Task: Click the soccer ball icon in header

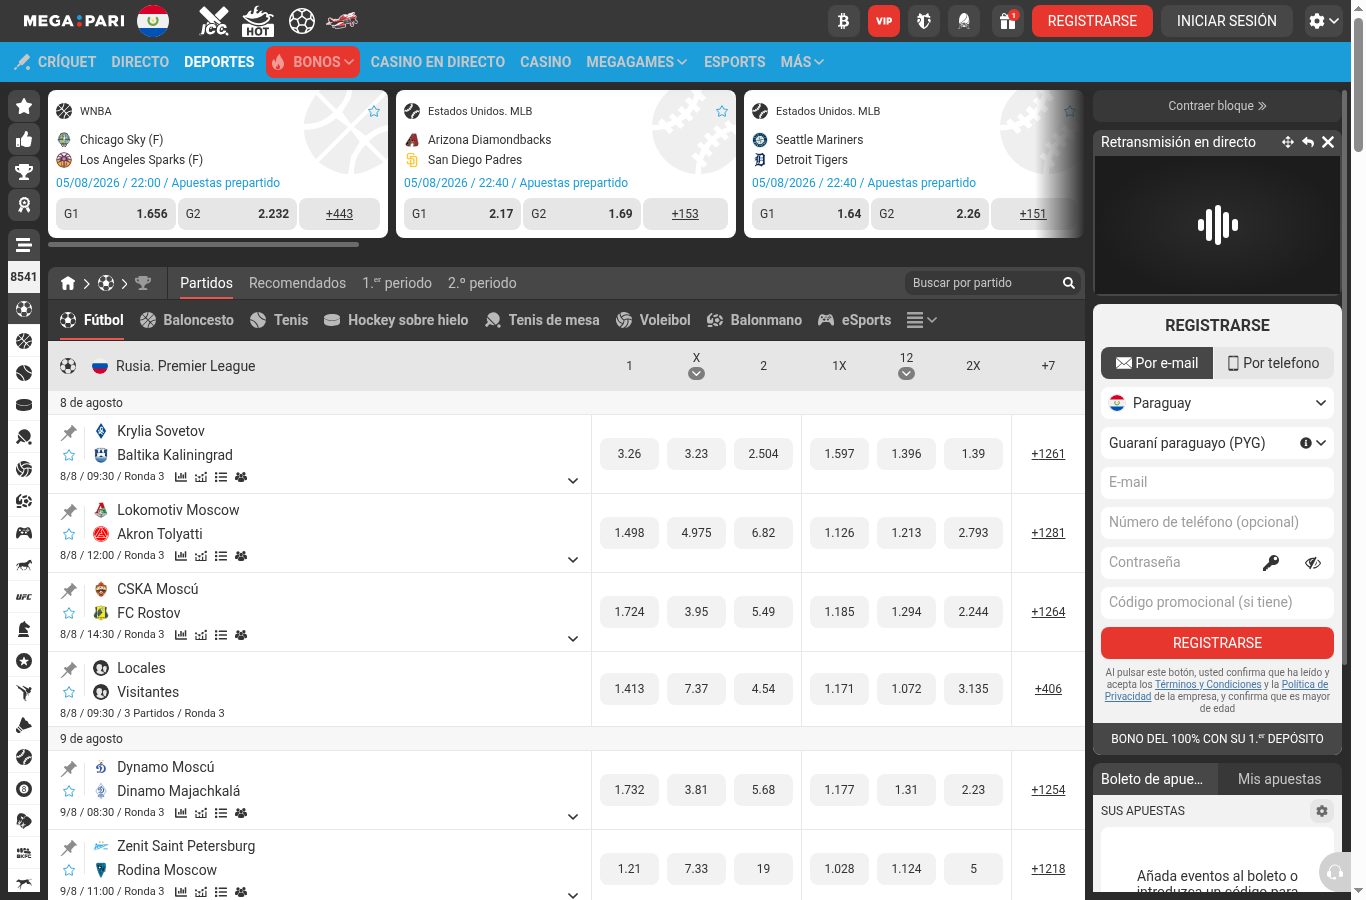Action: [301, 21]
